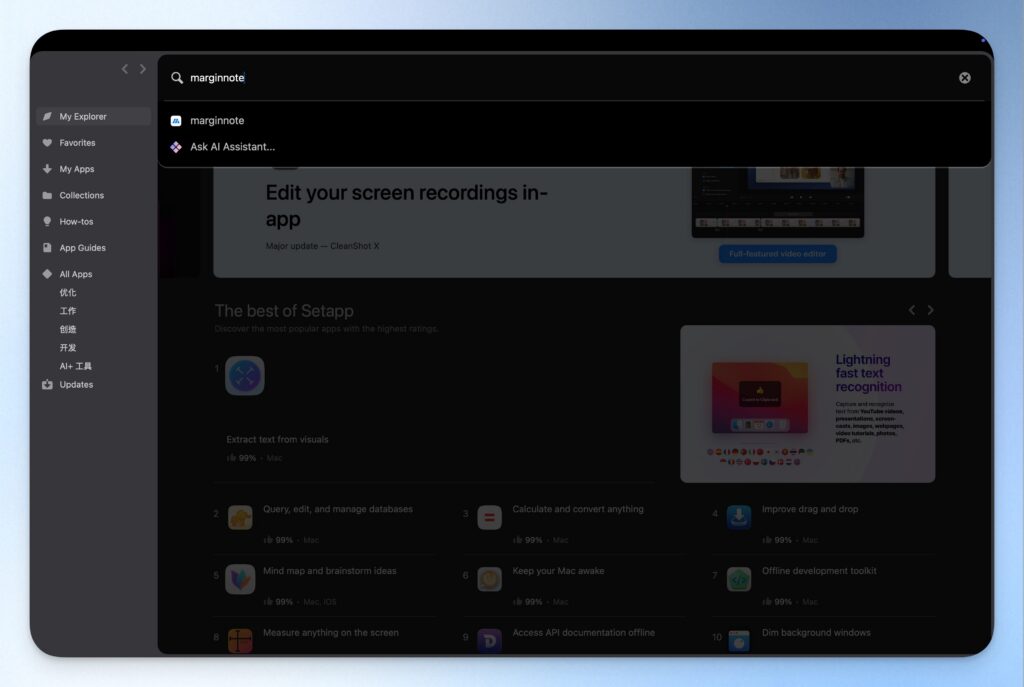Show next best of Setapp apps

[931, 310]
